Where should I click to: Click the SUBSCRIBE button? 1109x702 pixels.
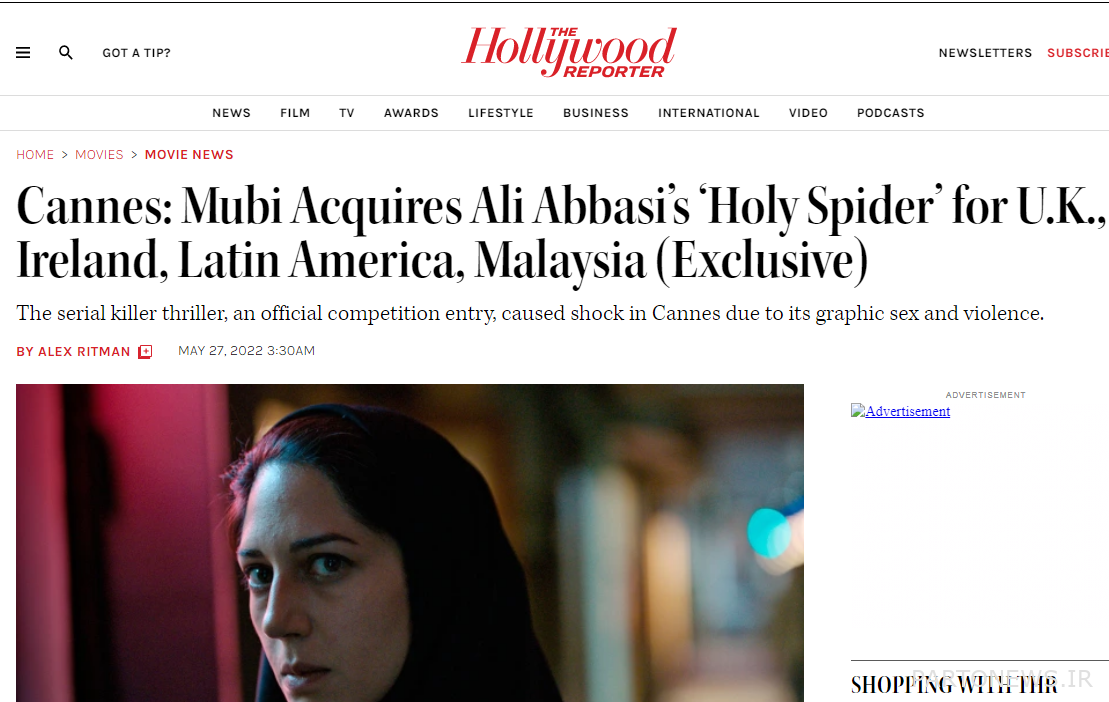pos(1078,53)
